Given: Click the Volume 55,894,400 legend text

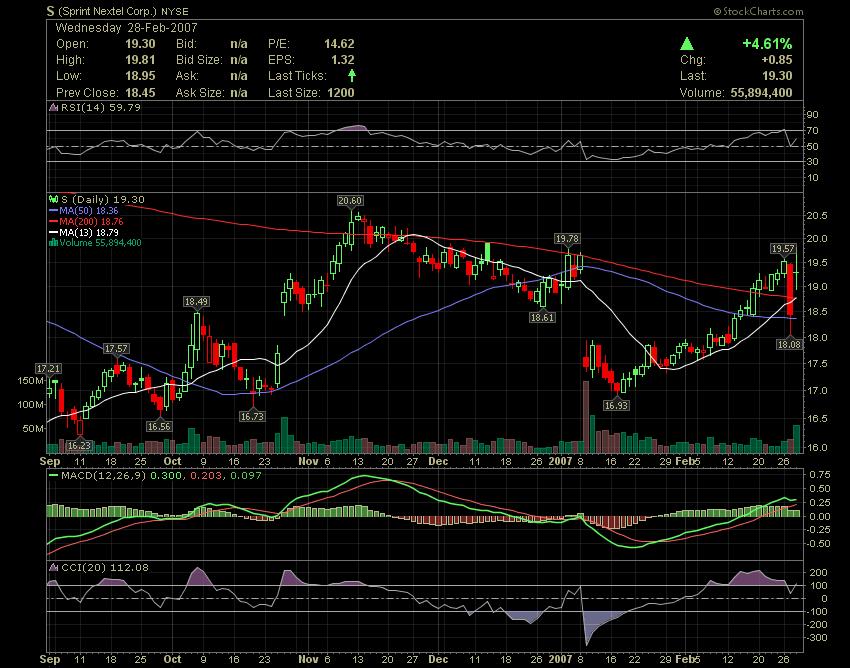Looking at the screenshot, I should click(x=100, y=243).
